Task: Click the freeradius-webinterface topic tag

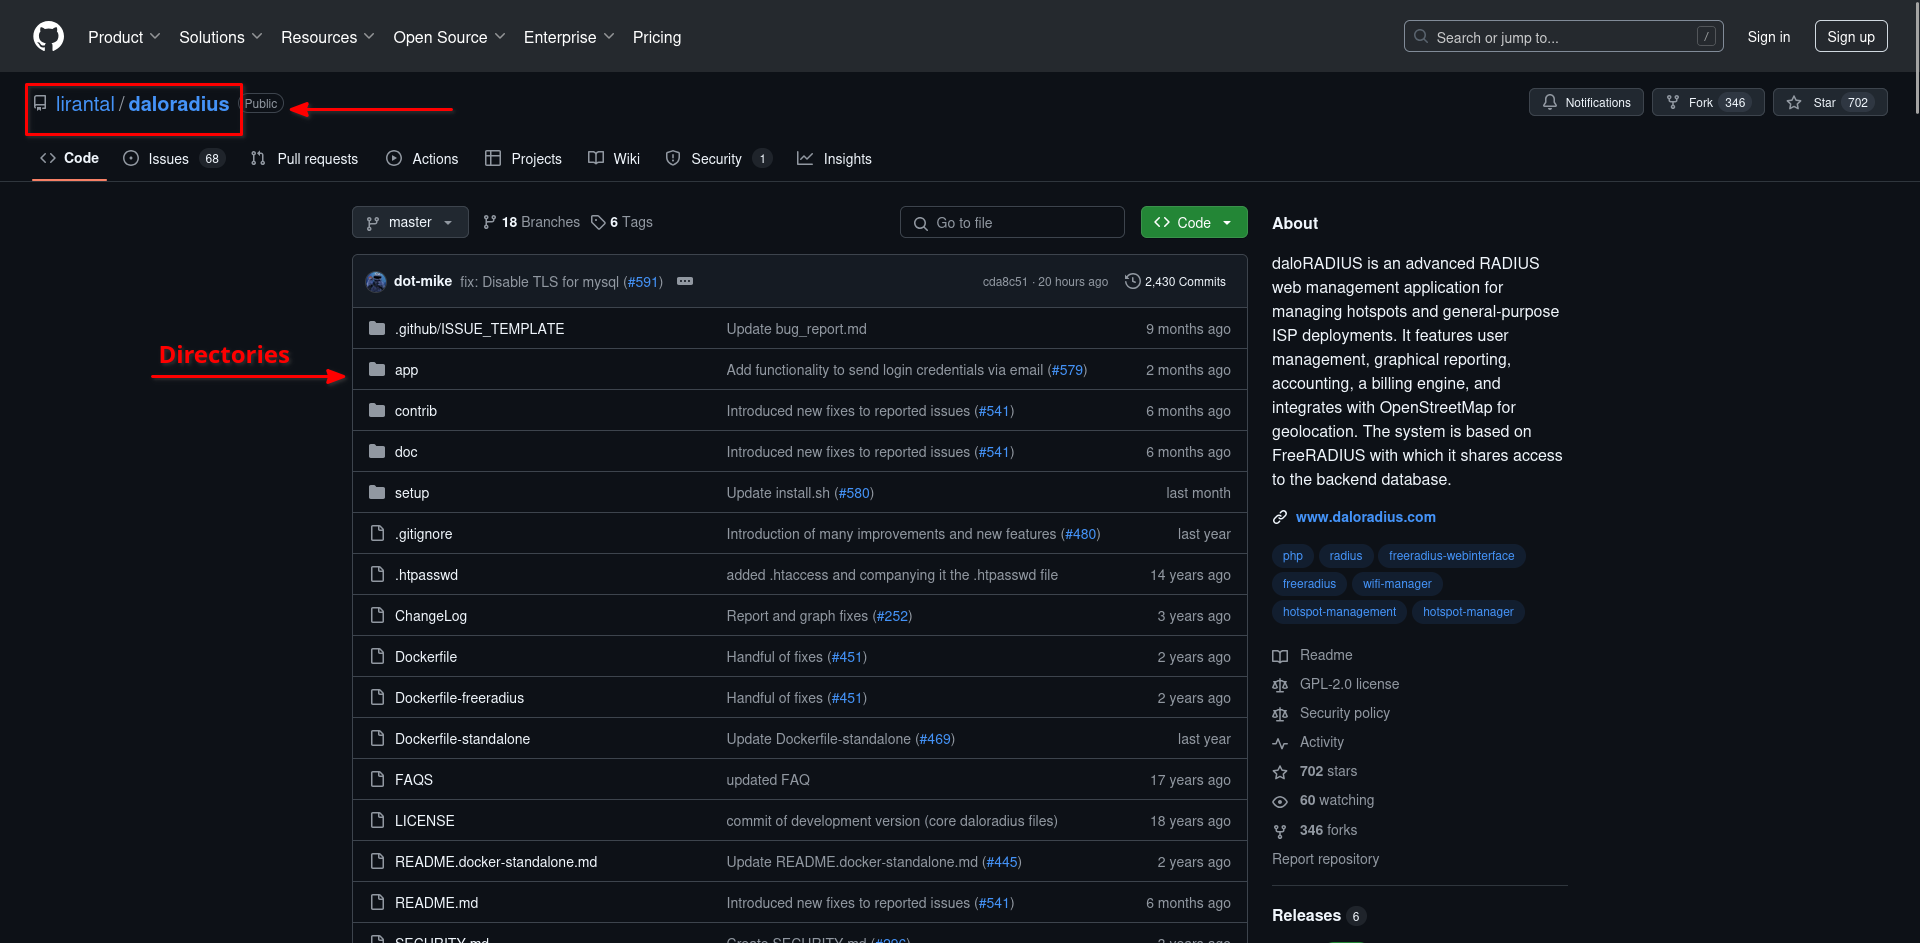Action: point(1451,556)
